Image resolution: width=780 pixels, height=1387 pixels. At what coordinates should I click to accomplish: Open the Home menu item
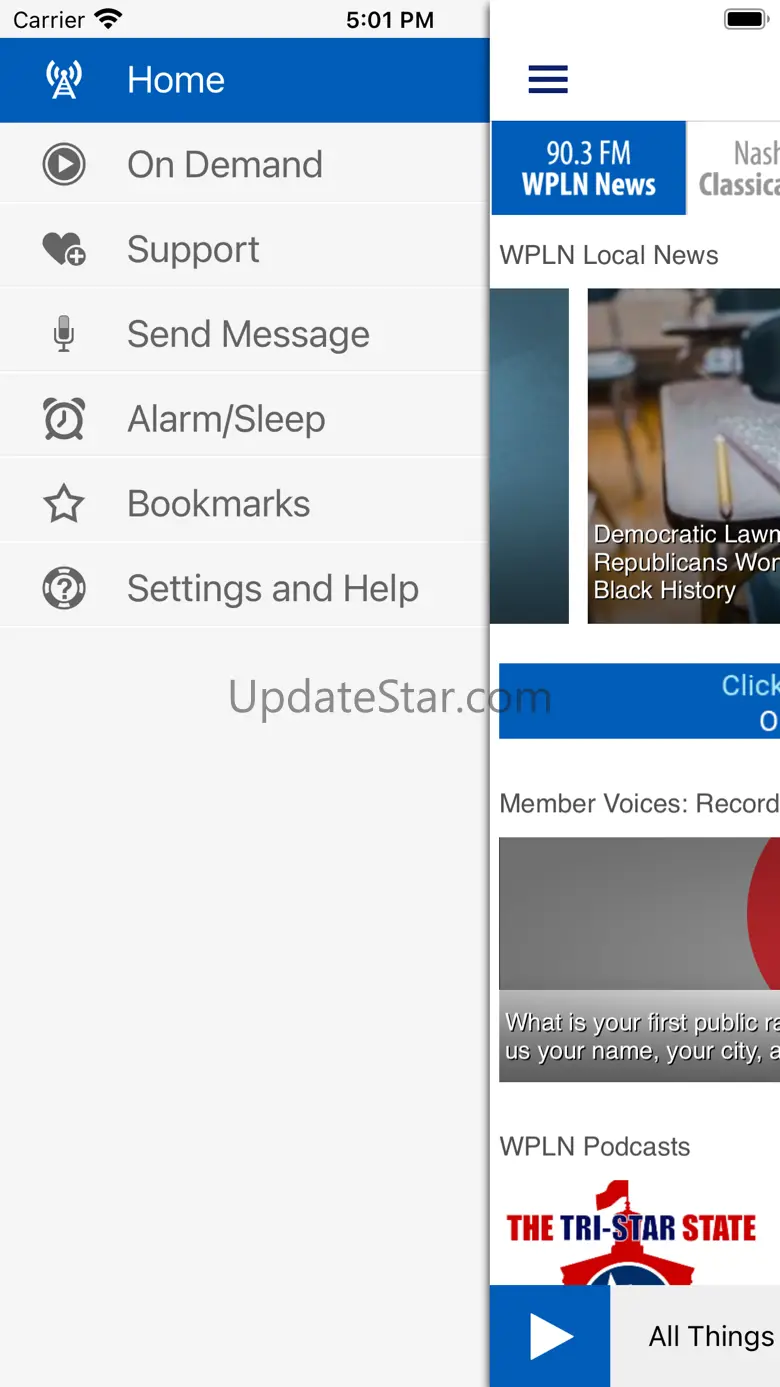pyautogui.click(x=245, y=80)
